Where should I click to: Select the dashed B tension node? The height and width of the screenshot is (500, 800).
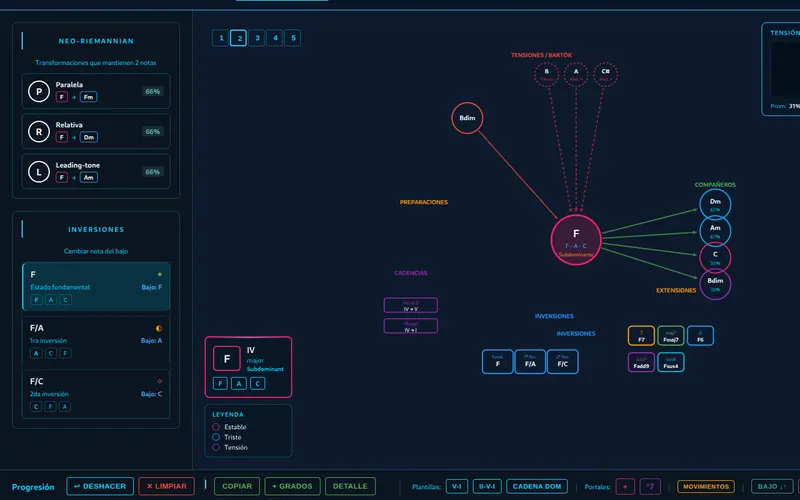(x=546, y=74)
